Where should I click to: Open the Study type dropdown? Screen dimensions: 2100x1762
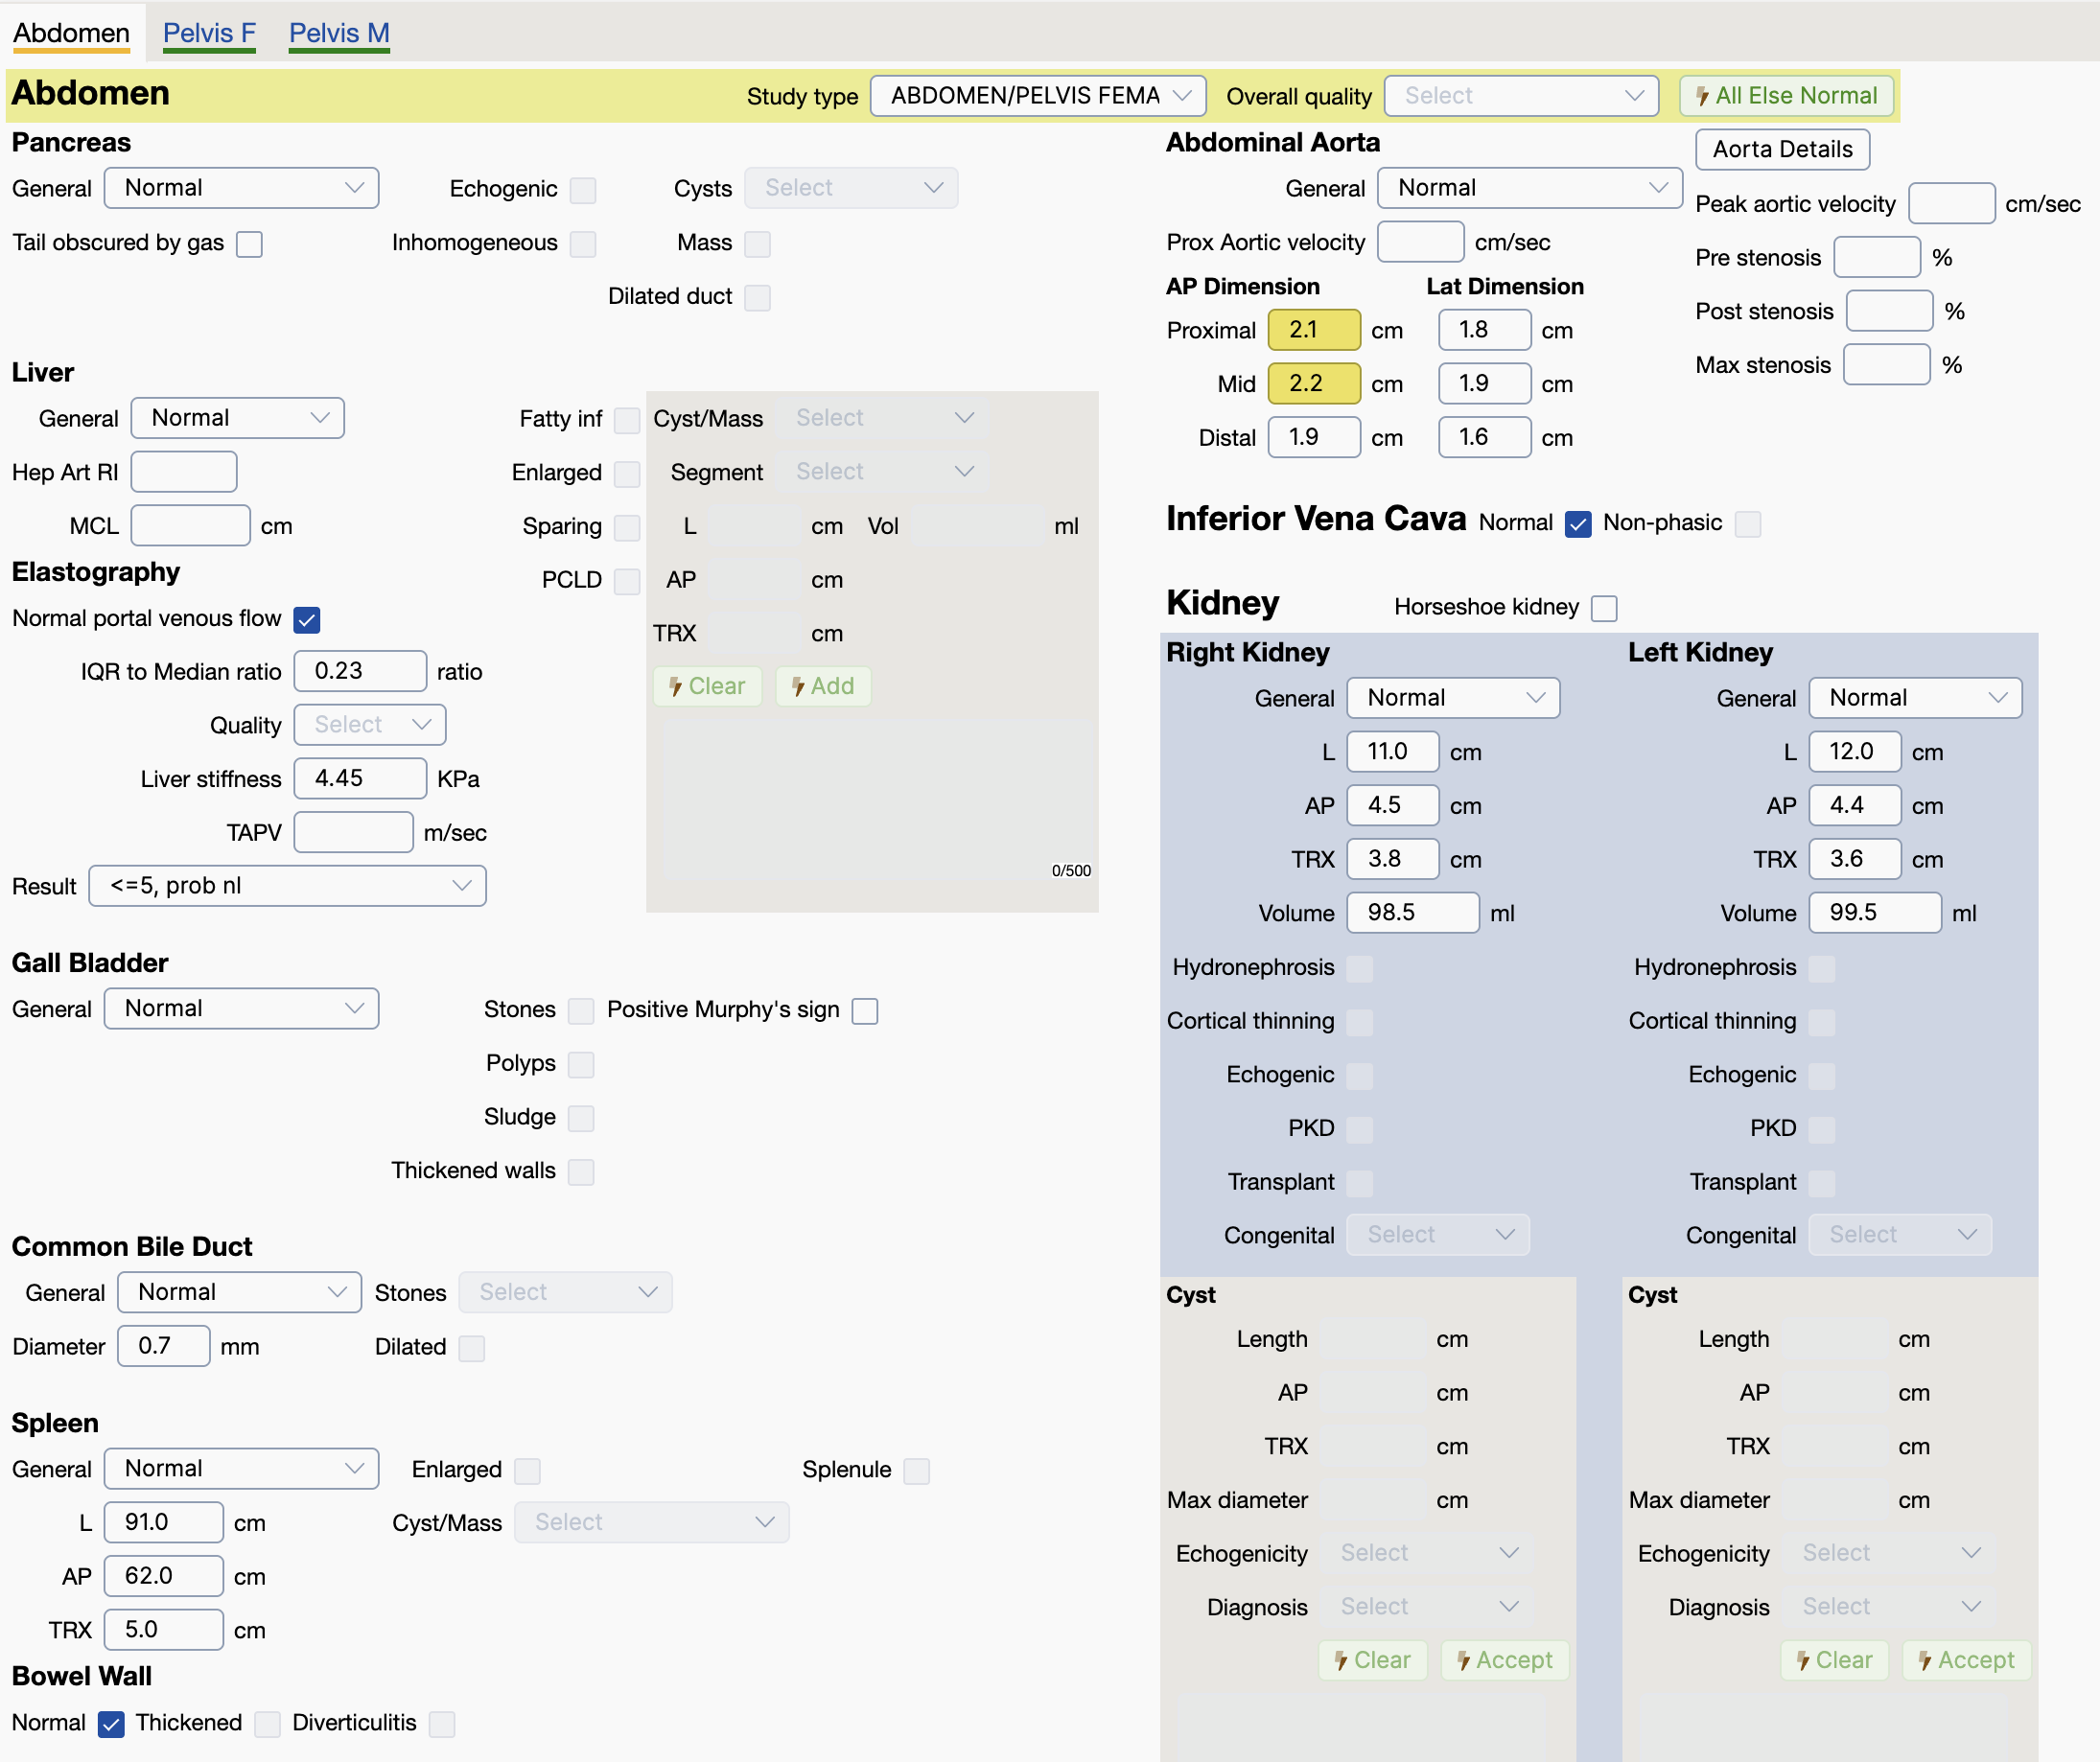click(1038, 96)
